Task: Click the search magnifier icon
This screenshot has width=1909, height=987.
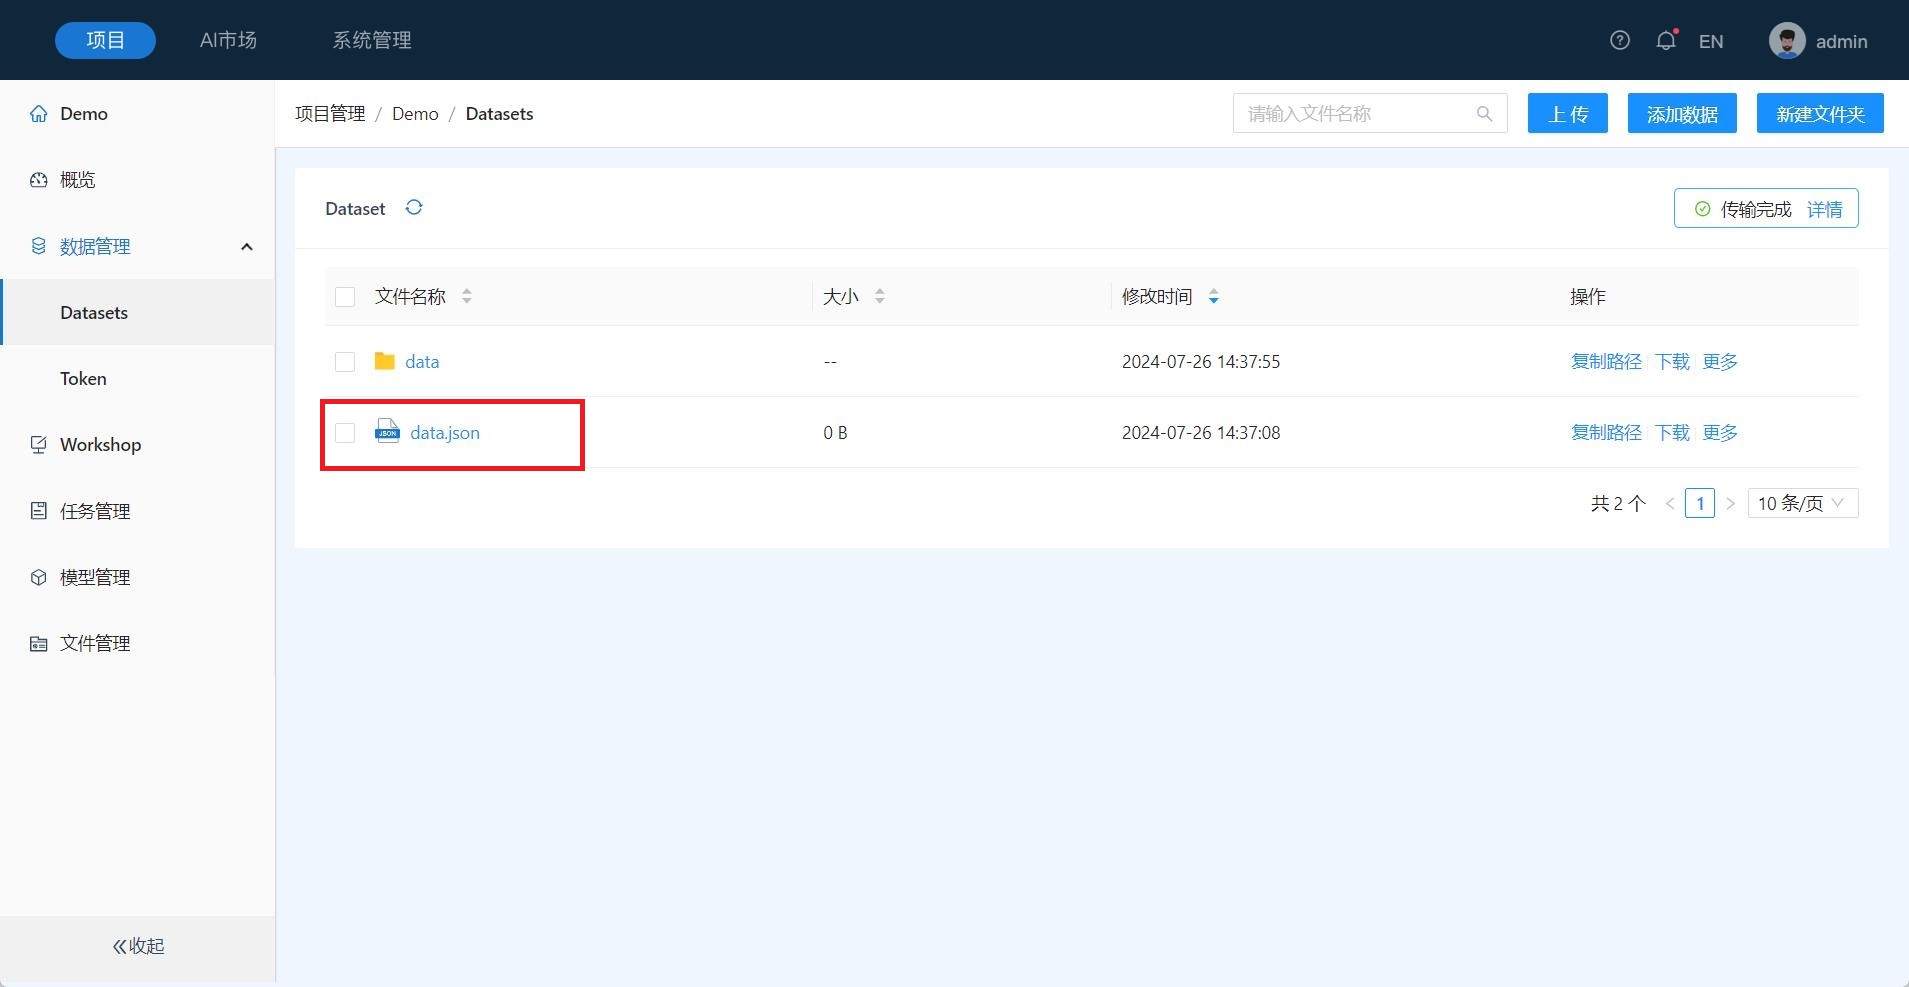Action: (x=1484, y=114)
